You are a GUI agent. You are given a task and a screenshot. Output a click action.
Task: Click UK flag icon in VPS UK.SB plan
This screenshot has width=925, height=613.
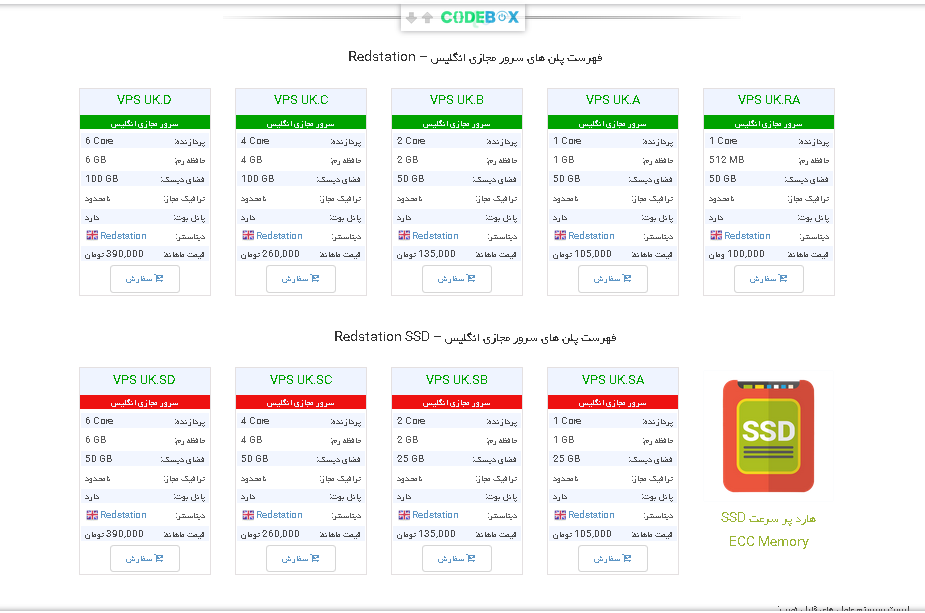click(404, 514)
